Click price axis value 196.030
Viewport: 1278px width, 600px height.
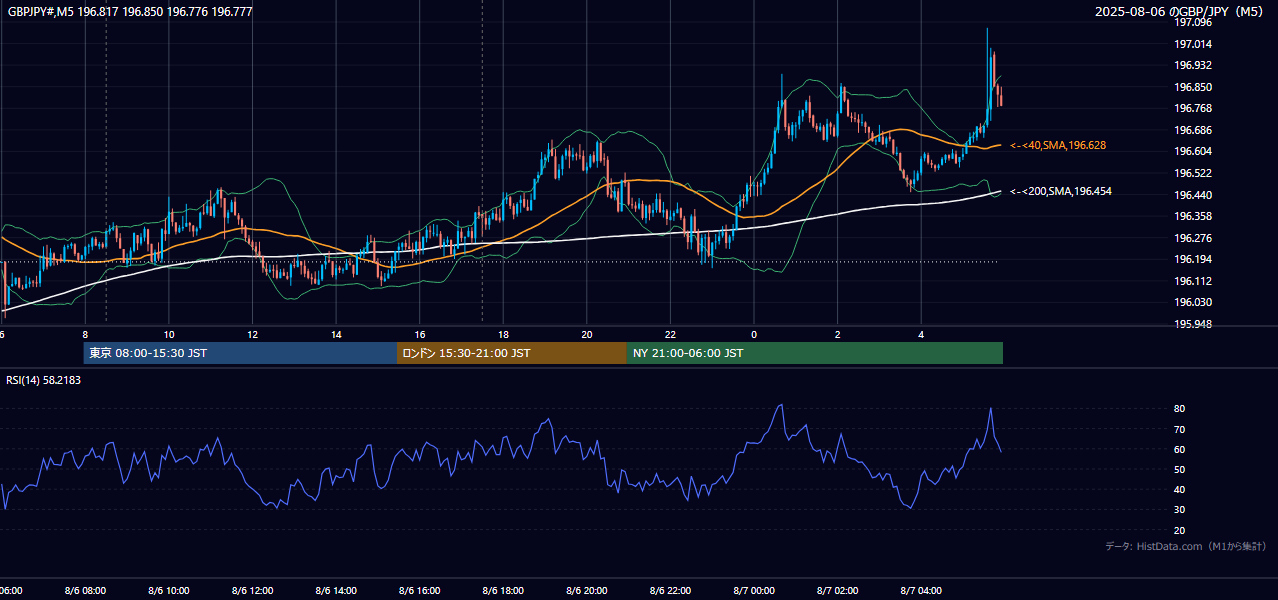(1193, 302)
